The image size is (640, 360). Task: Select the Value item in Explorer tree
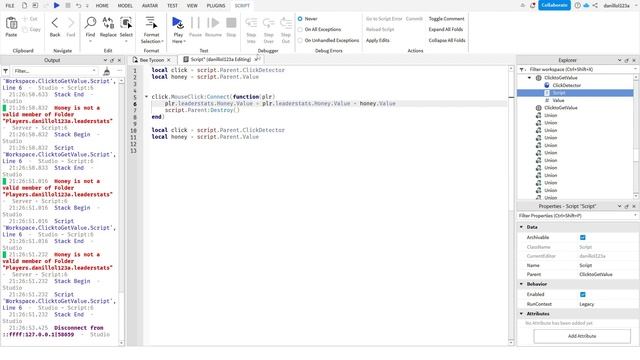click(x=558, y=100)
